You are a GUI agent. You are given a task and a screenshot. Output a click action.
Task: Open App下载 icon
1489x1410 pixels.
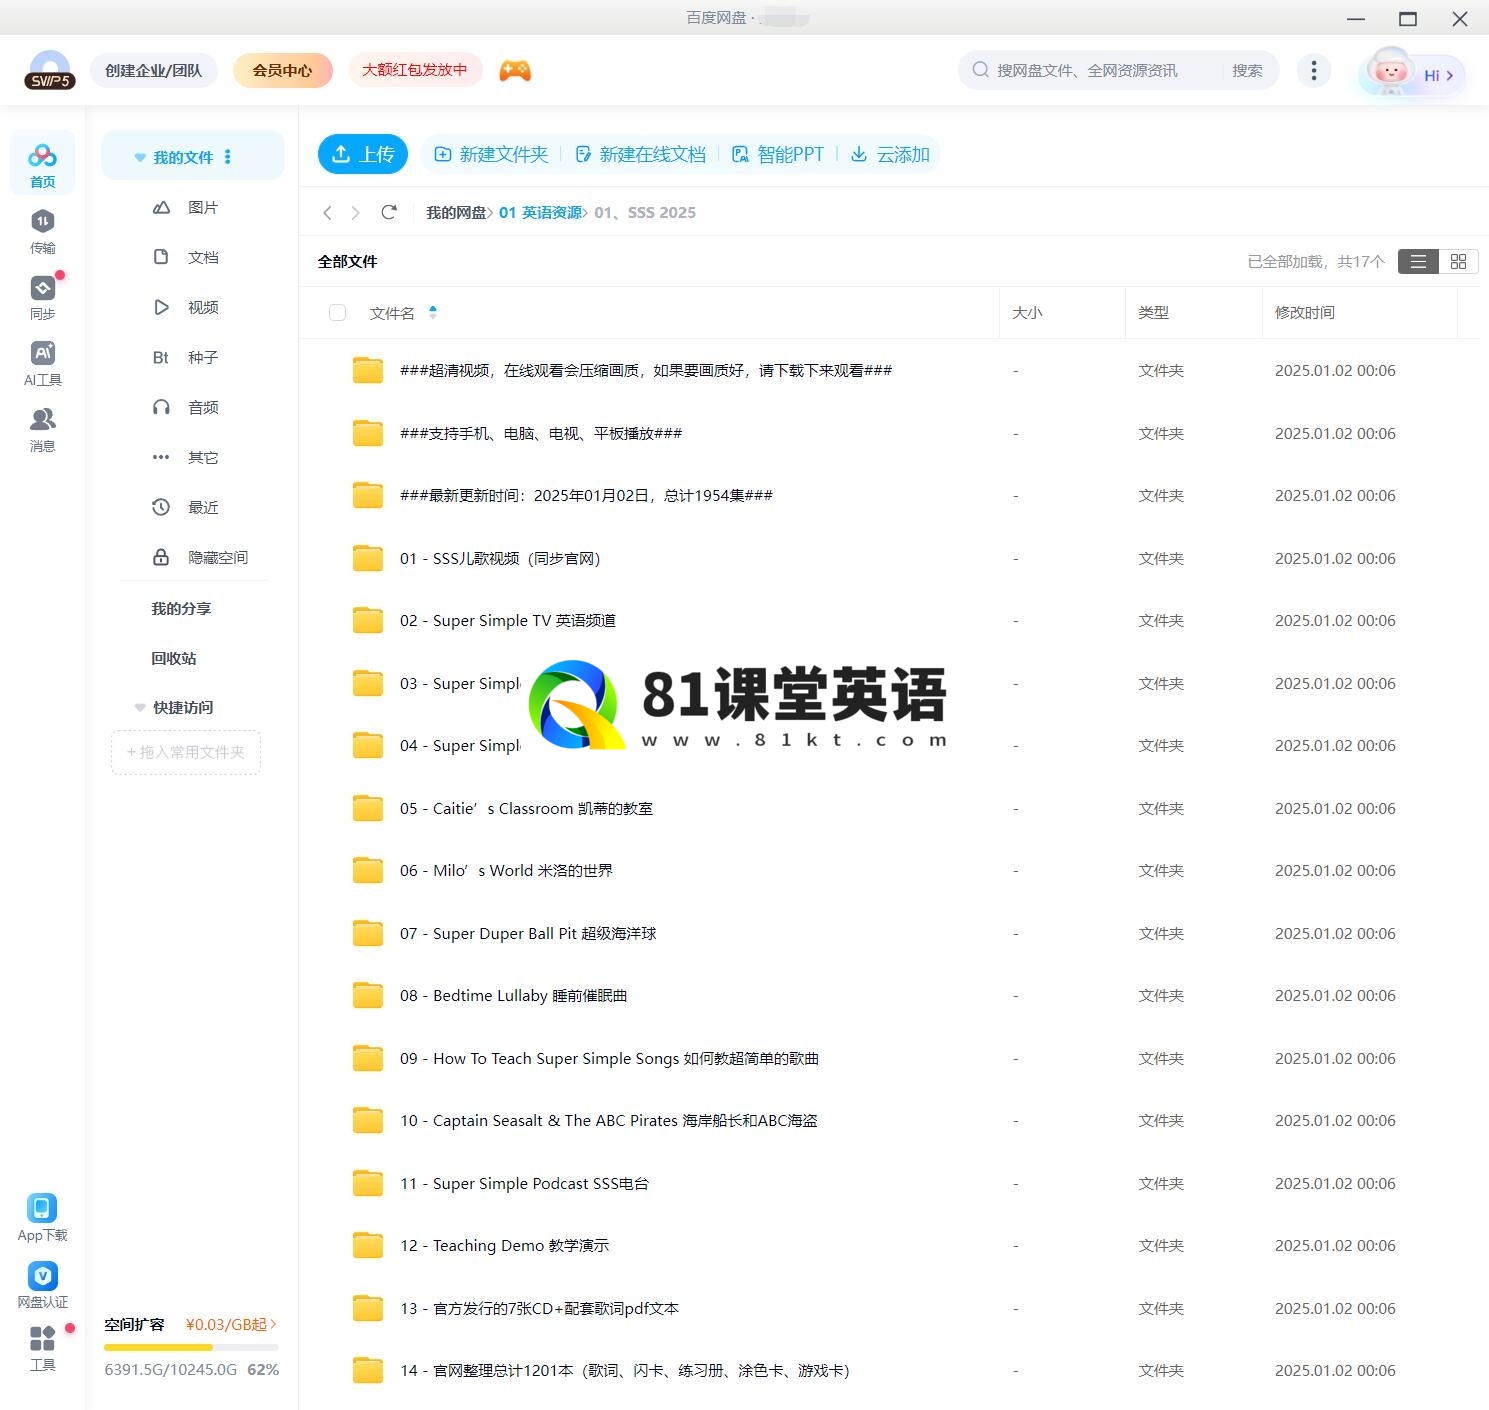42,1217
